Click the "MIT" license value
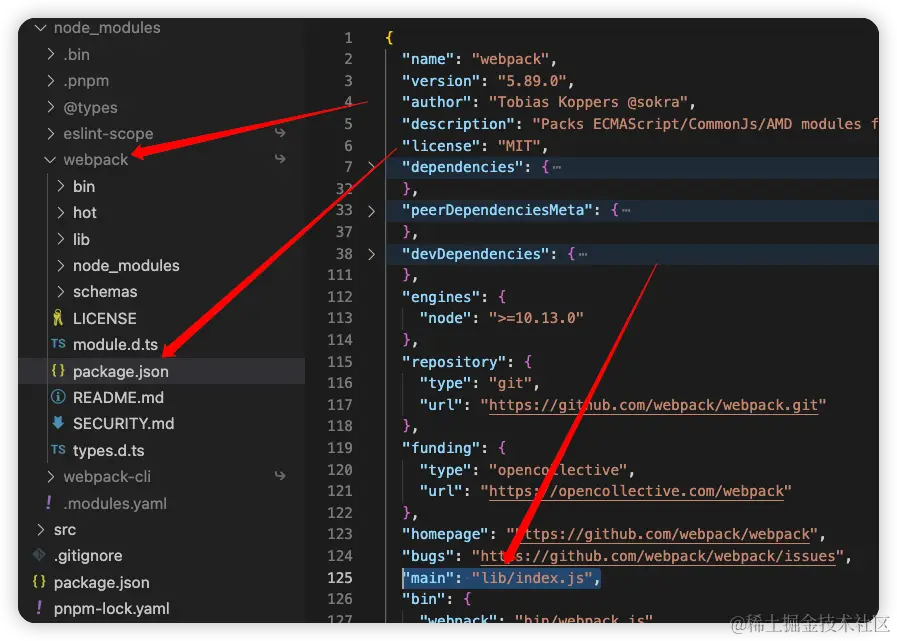The image size is (897, 641). [x=519, y=146]
